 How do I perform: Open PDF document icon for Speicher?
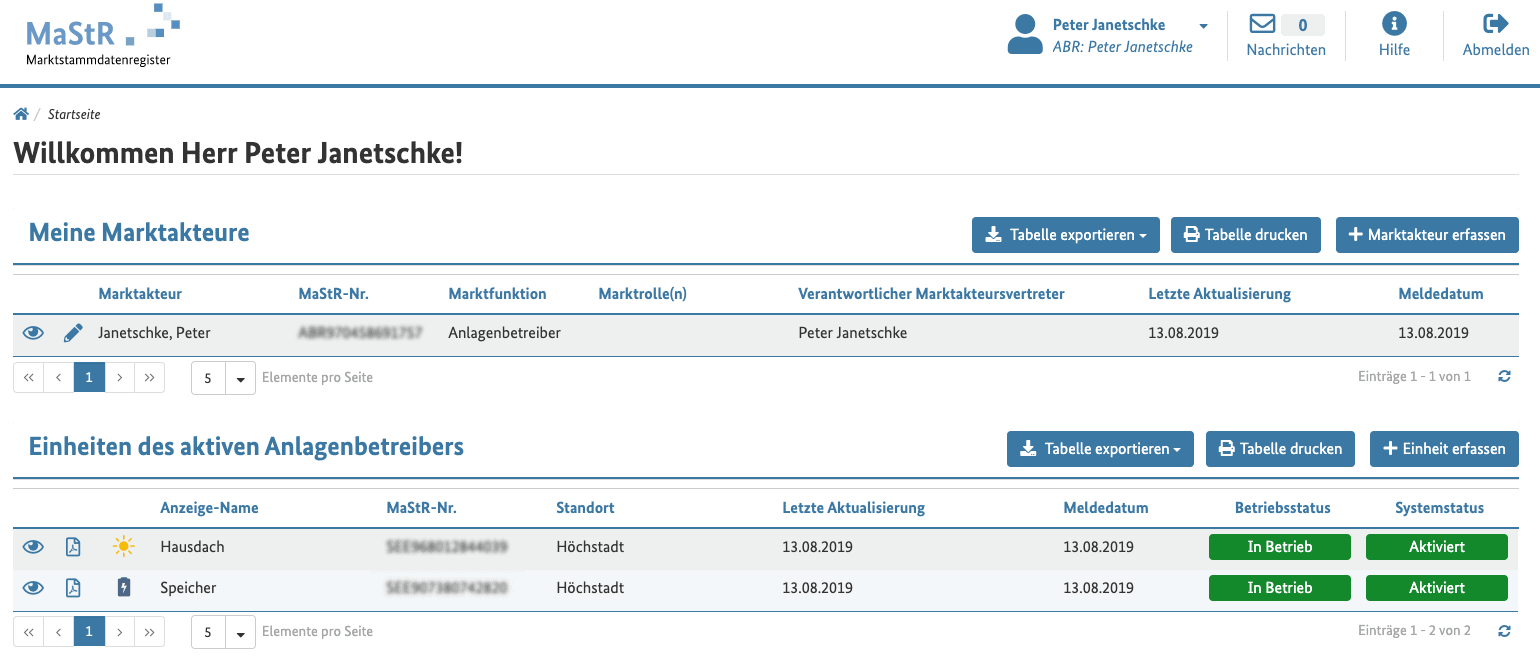tap(73, 587)
